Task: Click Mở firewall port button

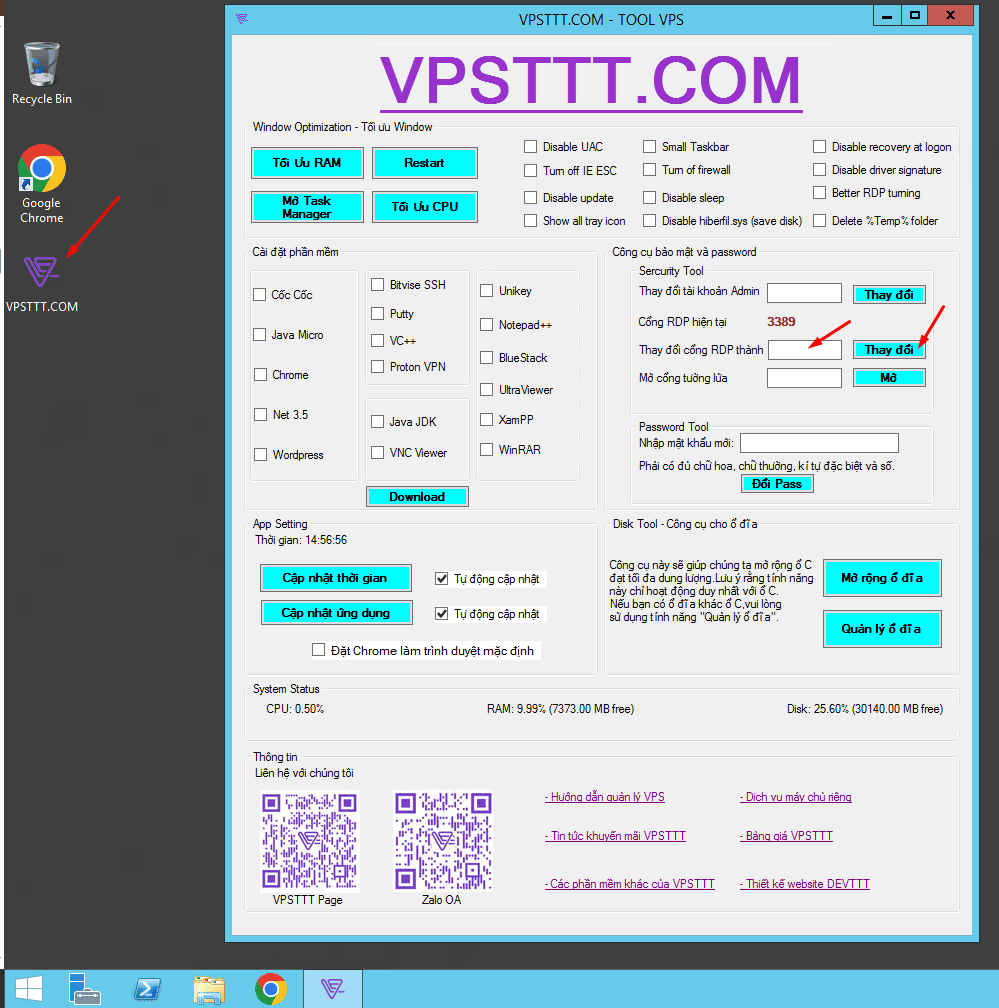Action: pyautogui.click(x=889, y=377)
